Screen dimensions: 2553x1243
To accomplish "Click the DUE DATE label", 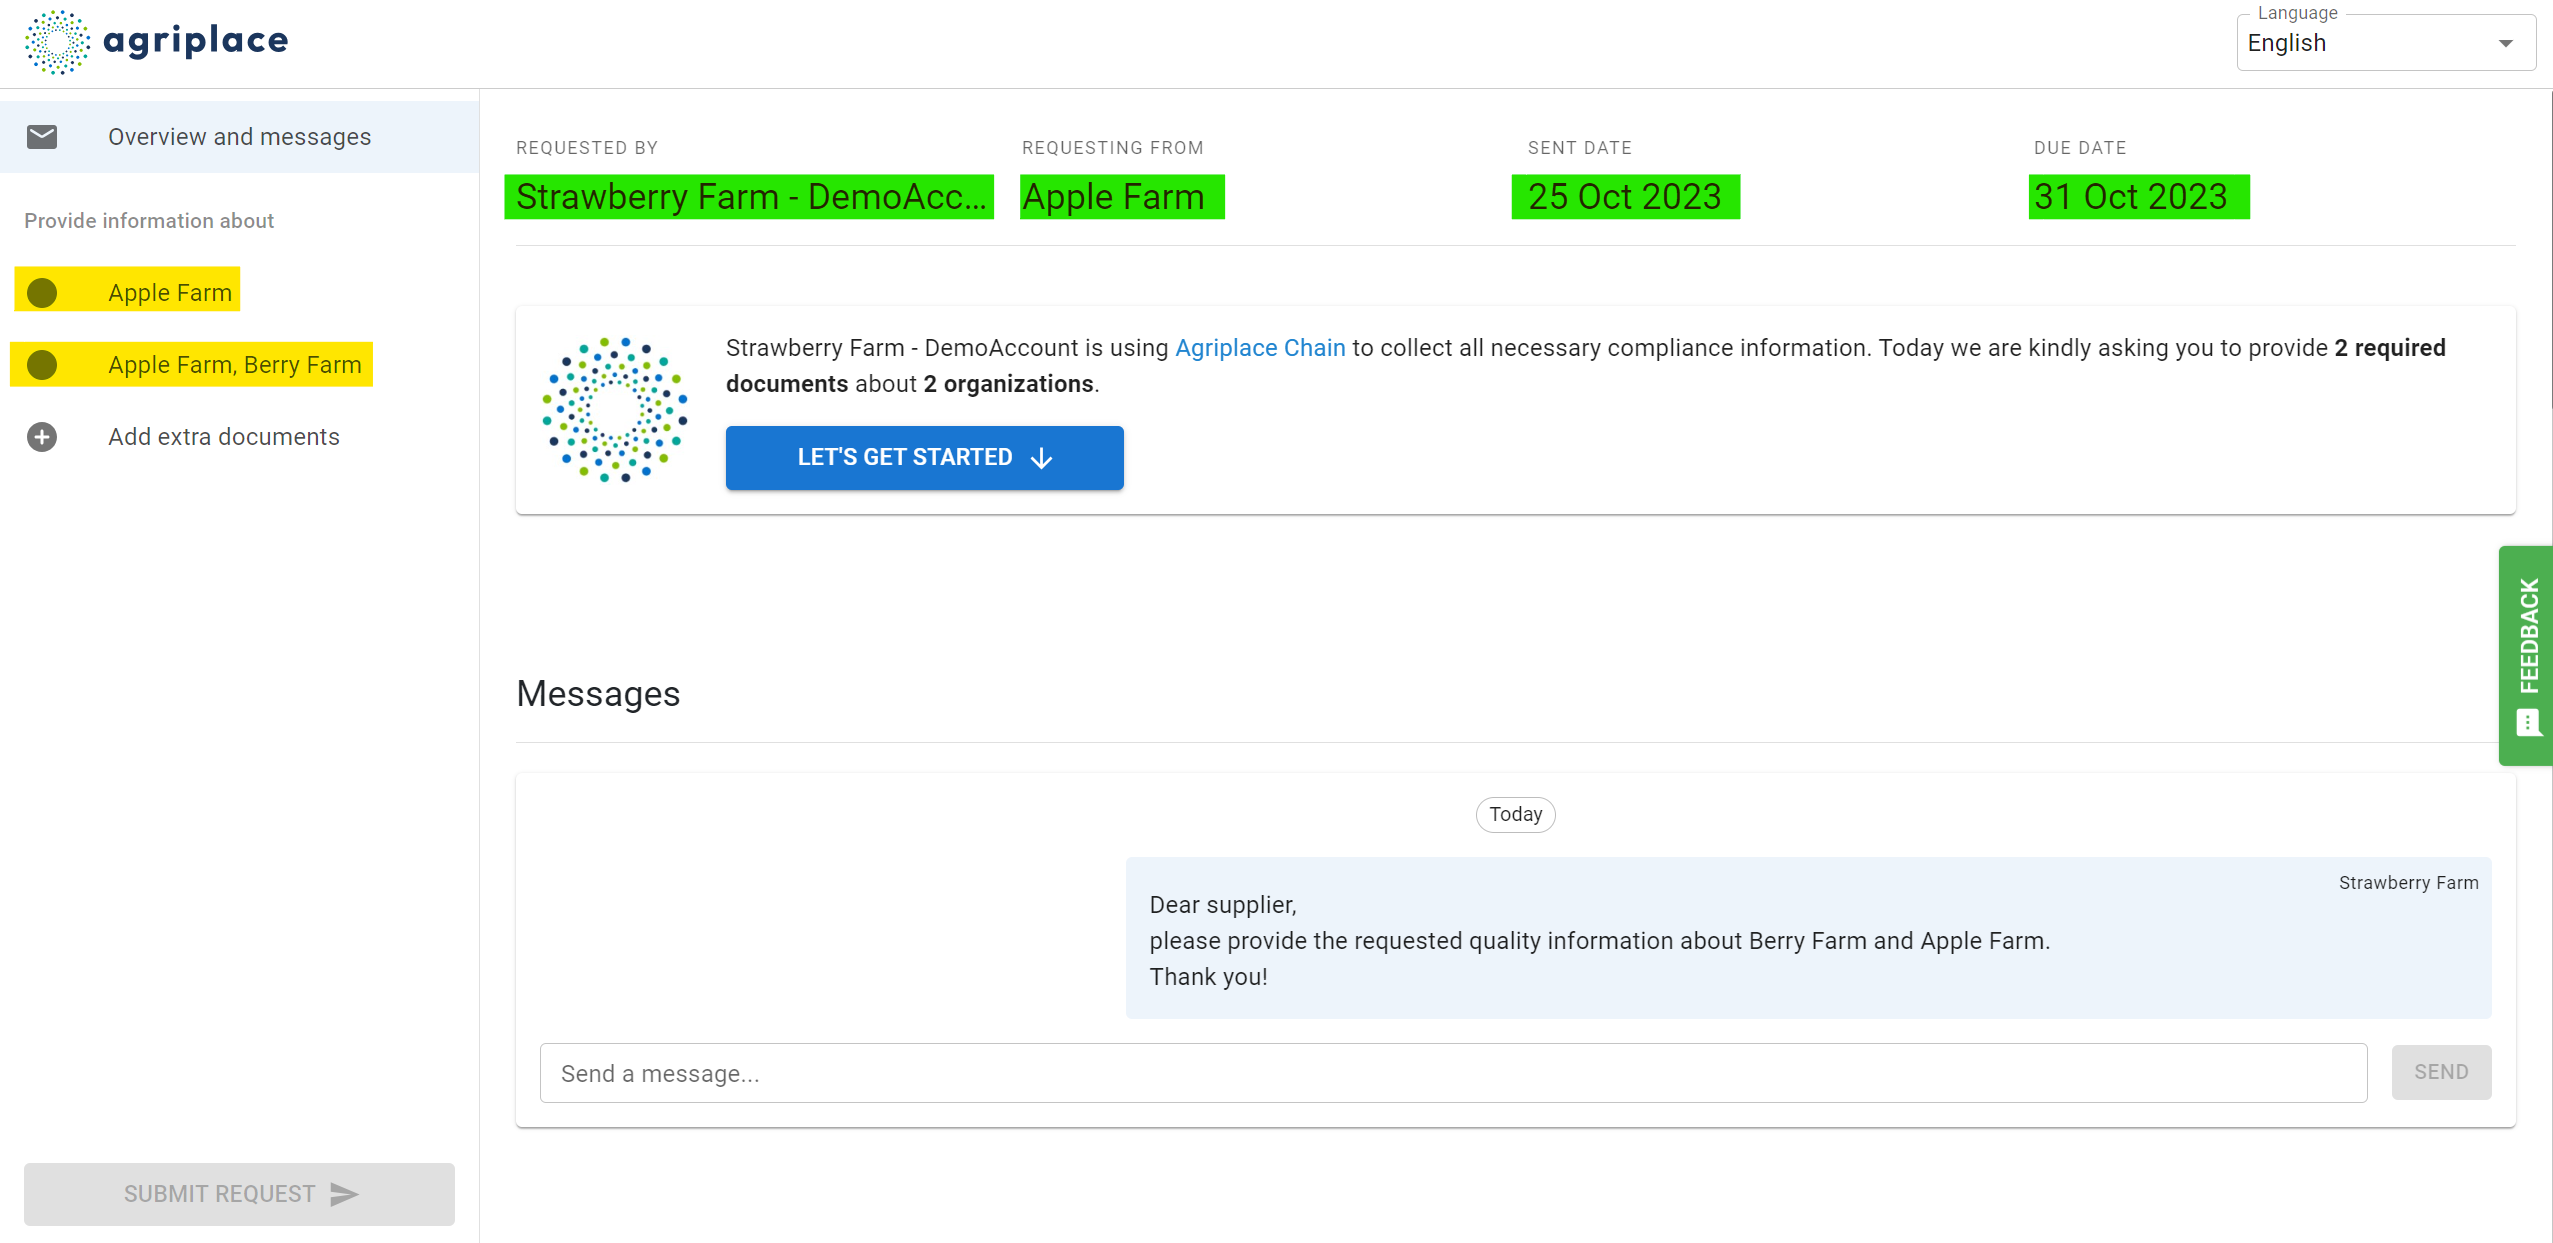I will point(2080,148).
